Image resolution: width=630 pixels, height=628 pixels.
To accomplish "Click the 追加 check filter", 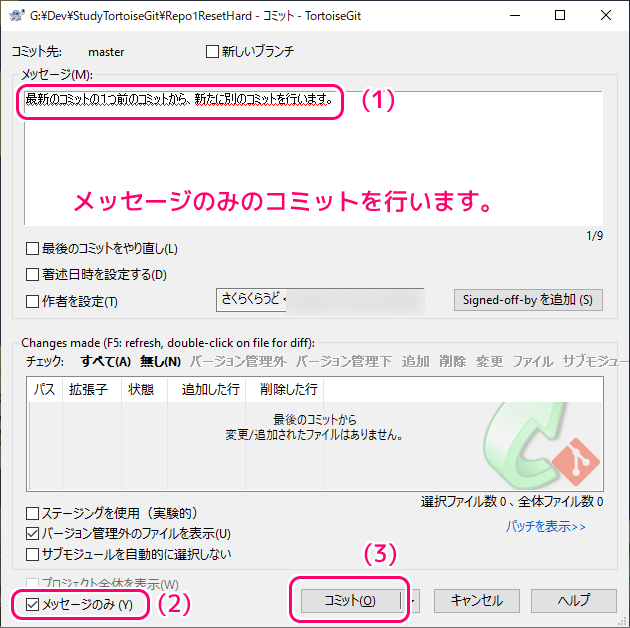I will pyautogui.click(x=415, y=361).
